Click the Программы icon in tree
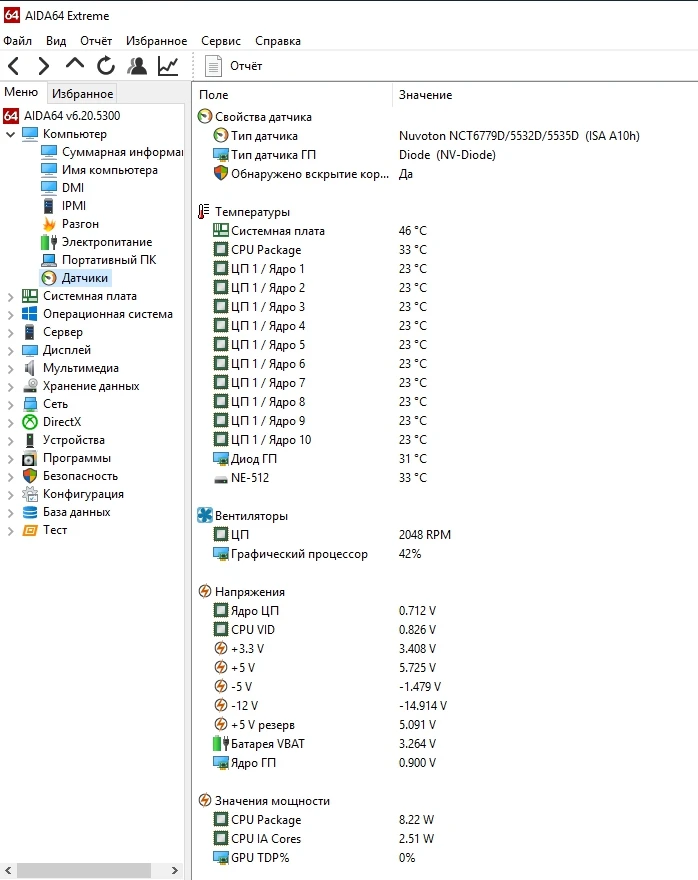 point(29,459)
